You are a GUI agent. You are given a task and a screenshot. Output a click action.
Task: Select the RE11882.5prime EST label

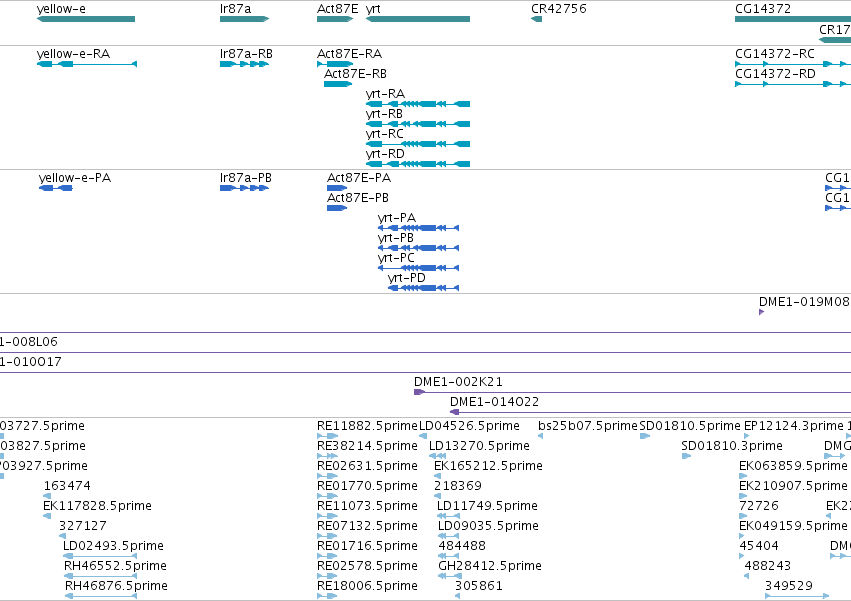click(x=367, y=426)
